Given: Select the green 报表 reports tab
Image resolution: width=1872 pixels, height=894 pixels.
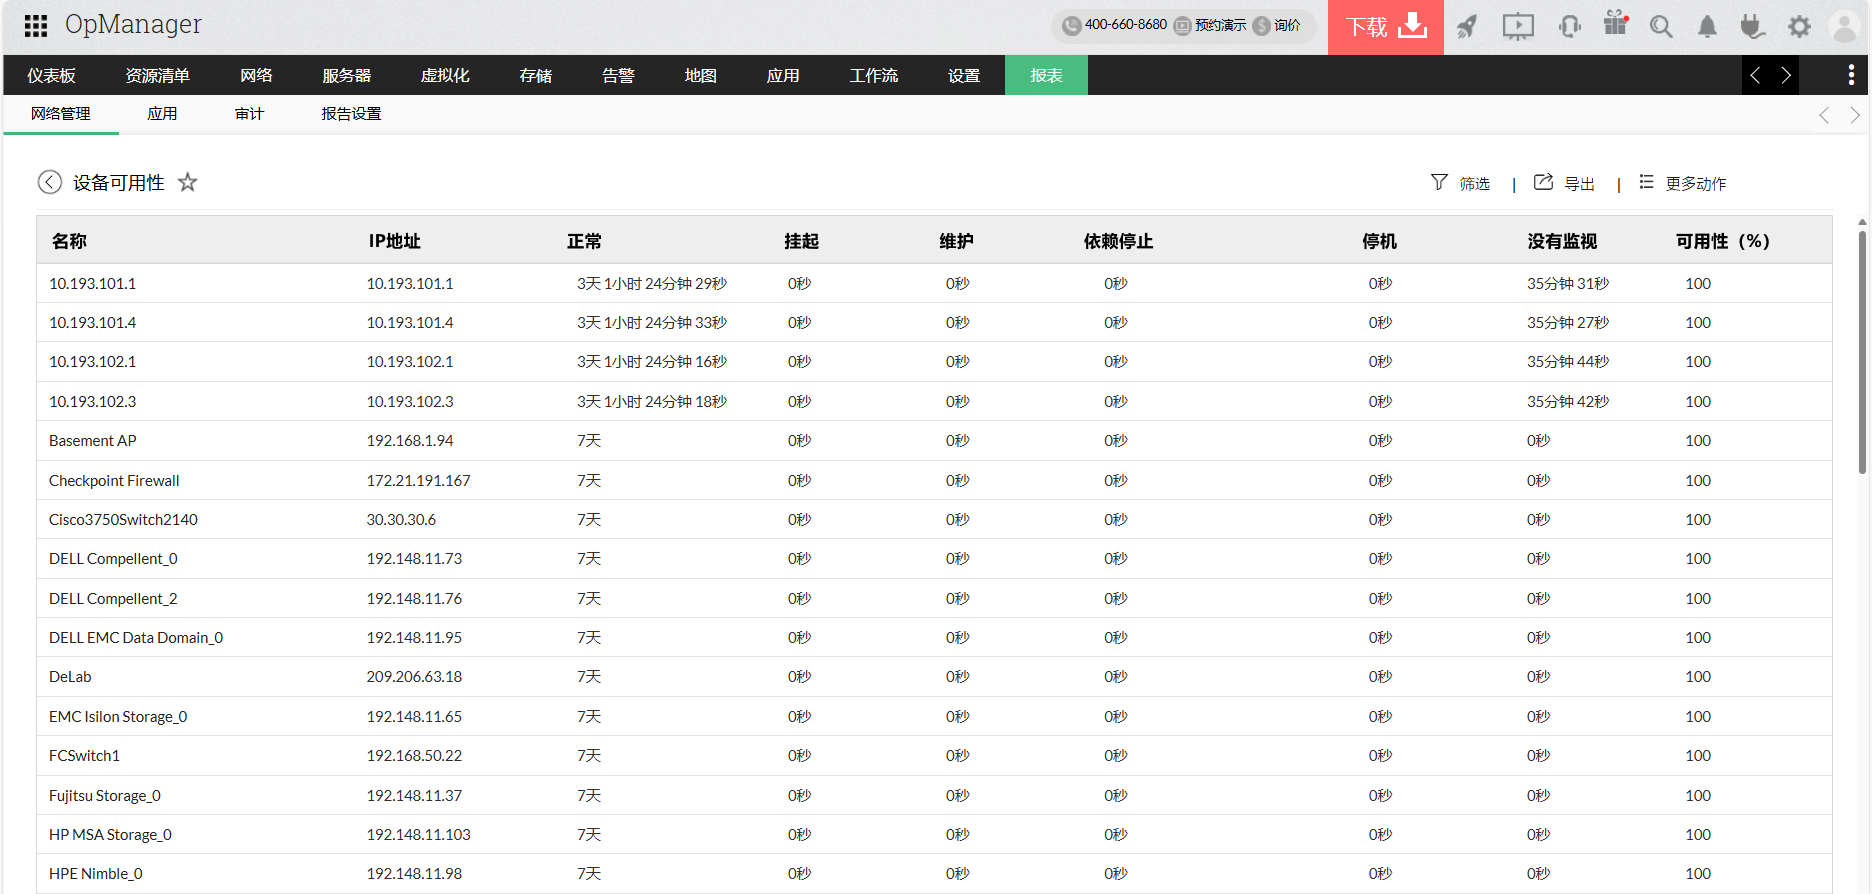Looking at the screenshot, I should pyautogui.click(x=1046, y=75).
